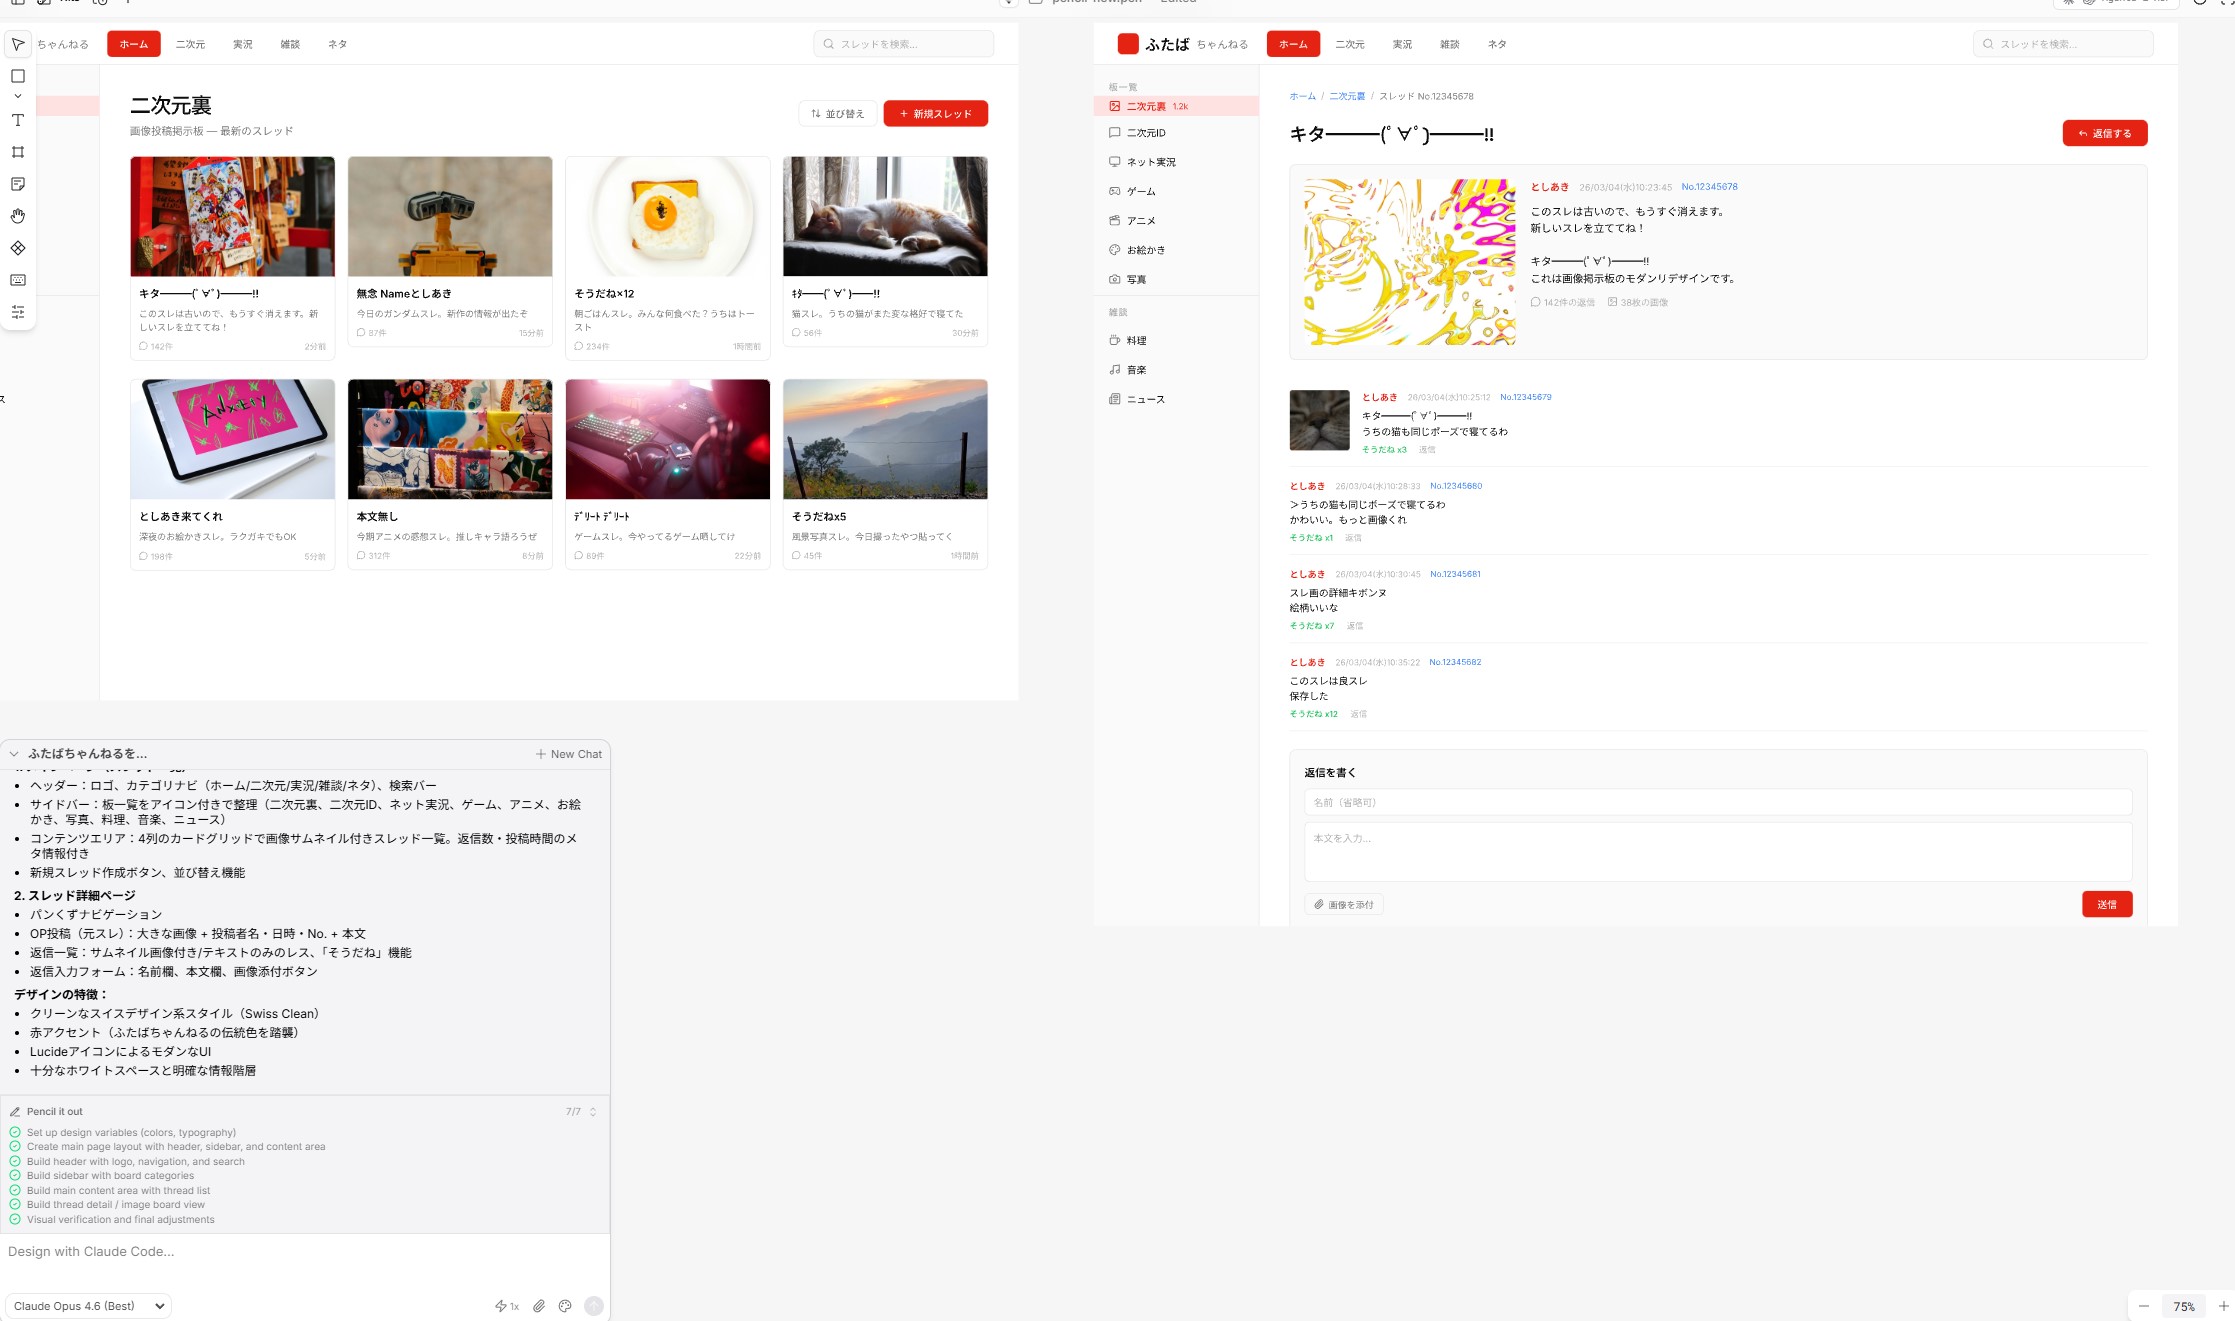Click the 二次元 tab in right design header
The image size is (2235, 1321).
(1349, 44)
